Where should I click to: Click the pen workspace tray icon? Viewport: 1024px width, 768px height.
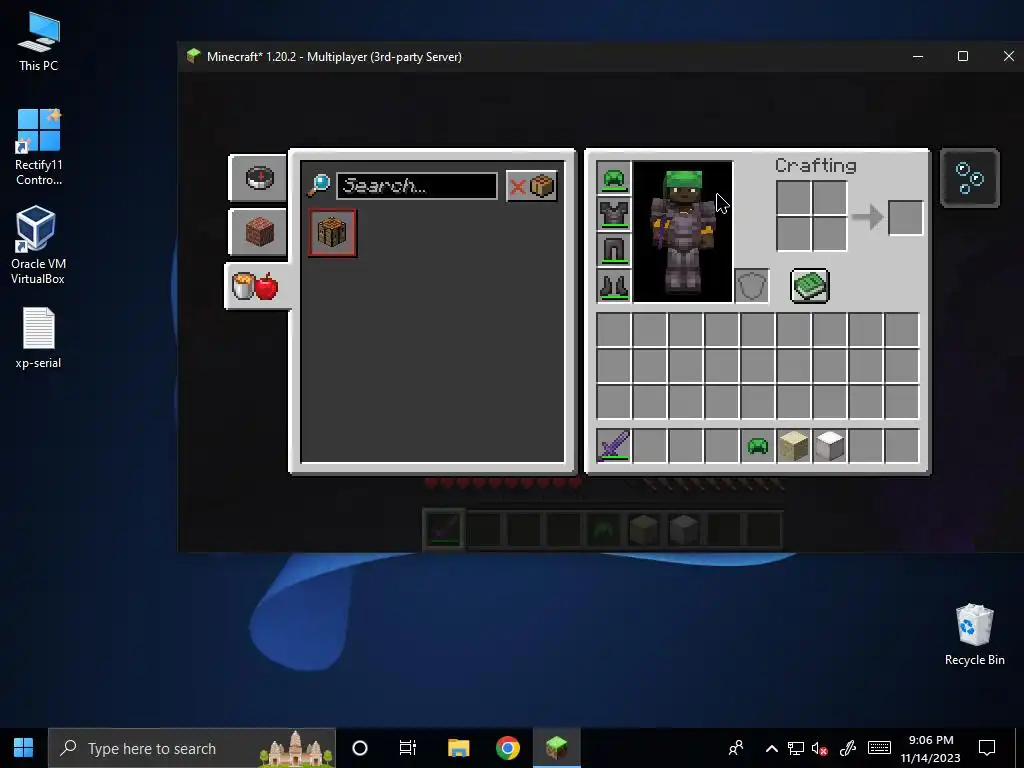click(848, 748)
